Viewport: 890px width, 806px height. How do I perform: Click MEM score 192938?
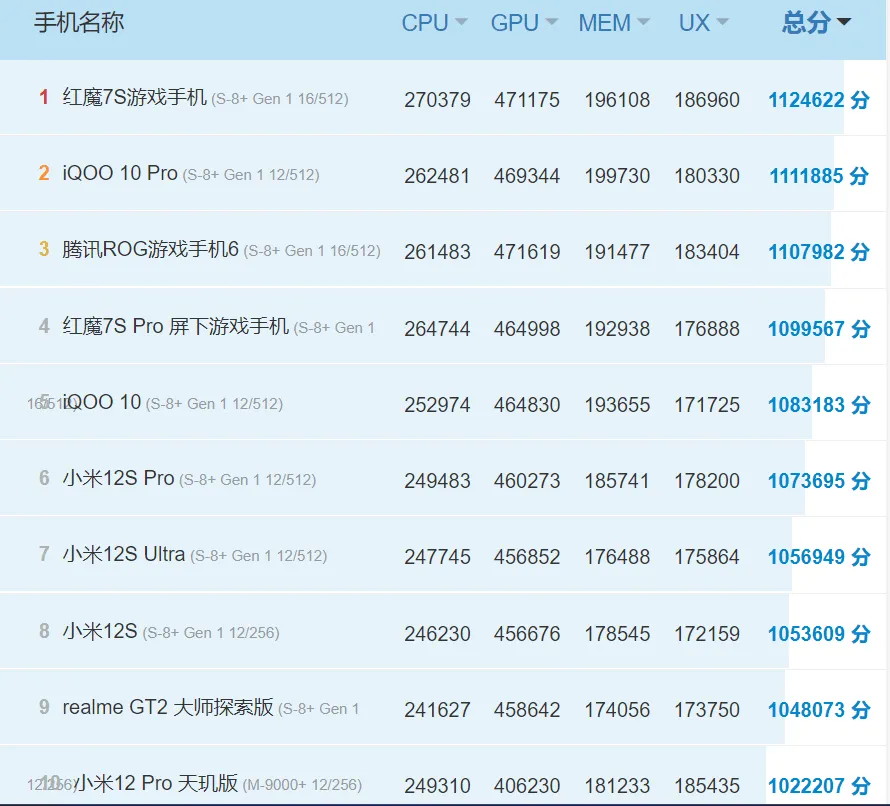coord(617,329)
